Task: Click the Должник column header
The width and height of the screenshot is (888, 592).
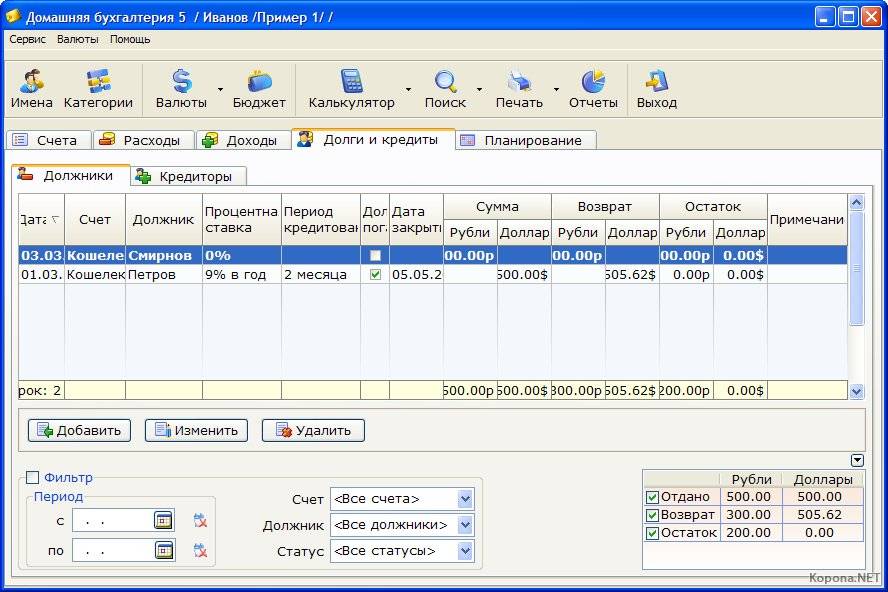Action: (164, 219)
